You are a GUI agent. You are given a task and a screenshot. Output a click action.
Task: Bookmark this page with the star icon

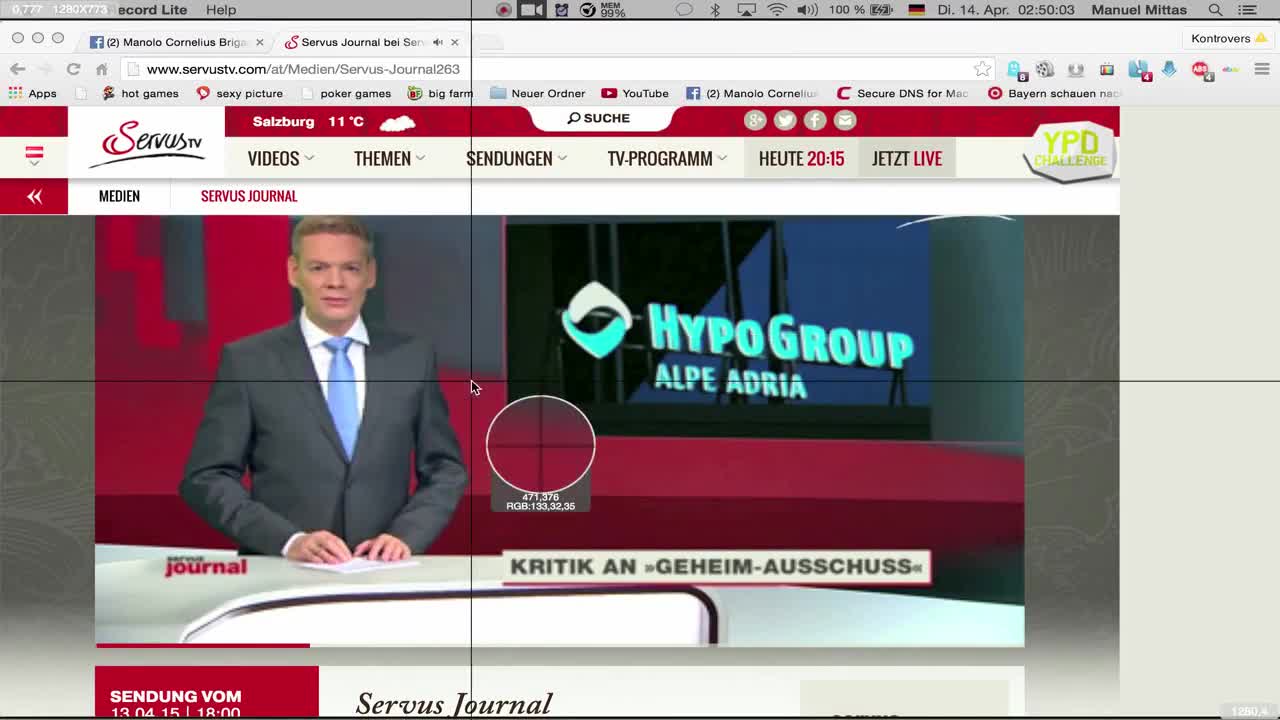coord(982,69)
